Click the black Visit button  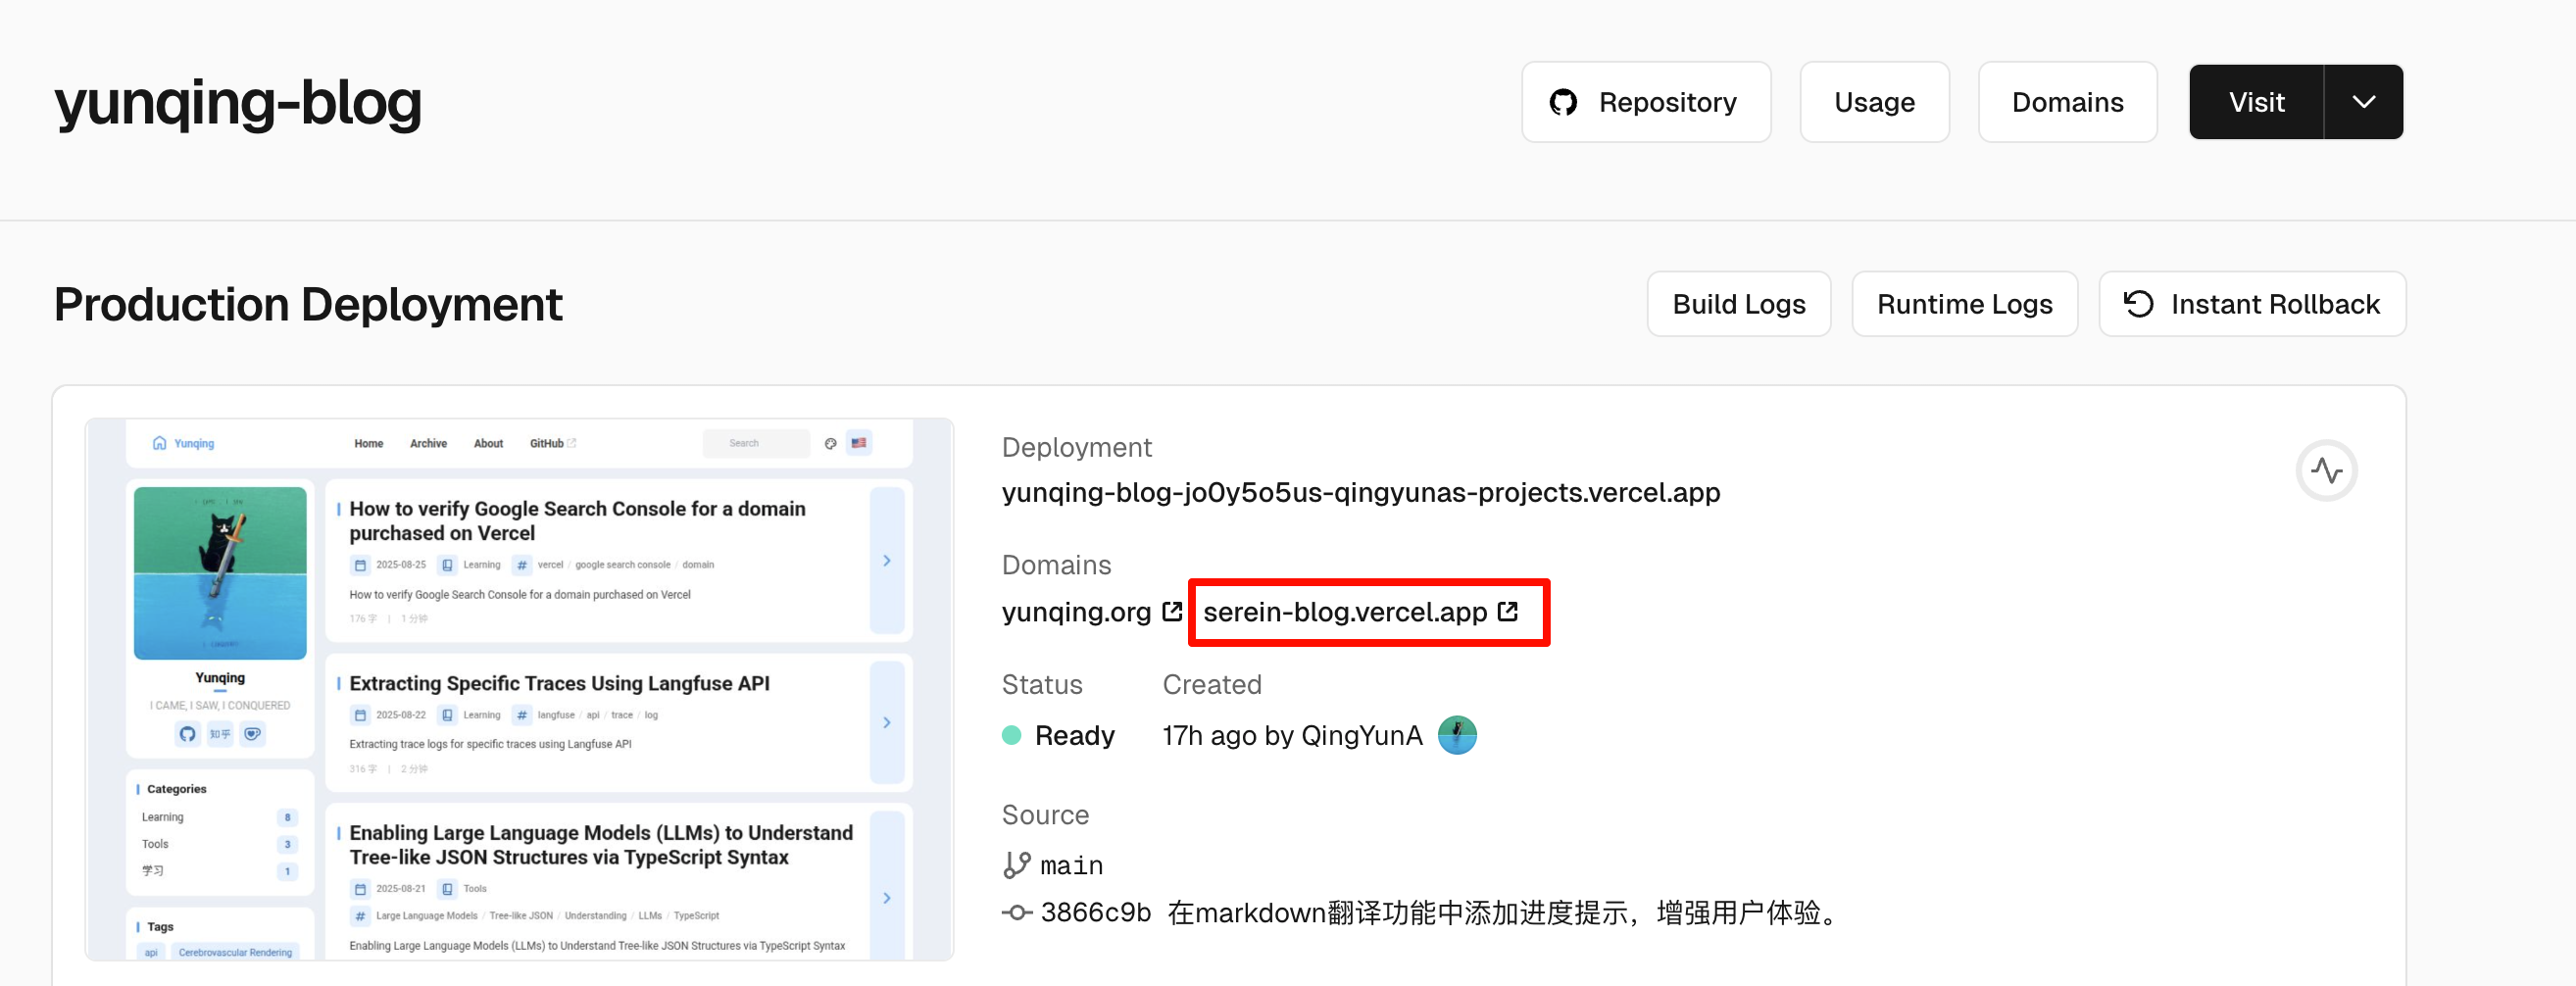point(2256,102)
